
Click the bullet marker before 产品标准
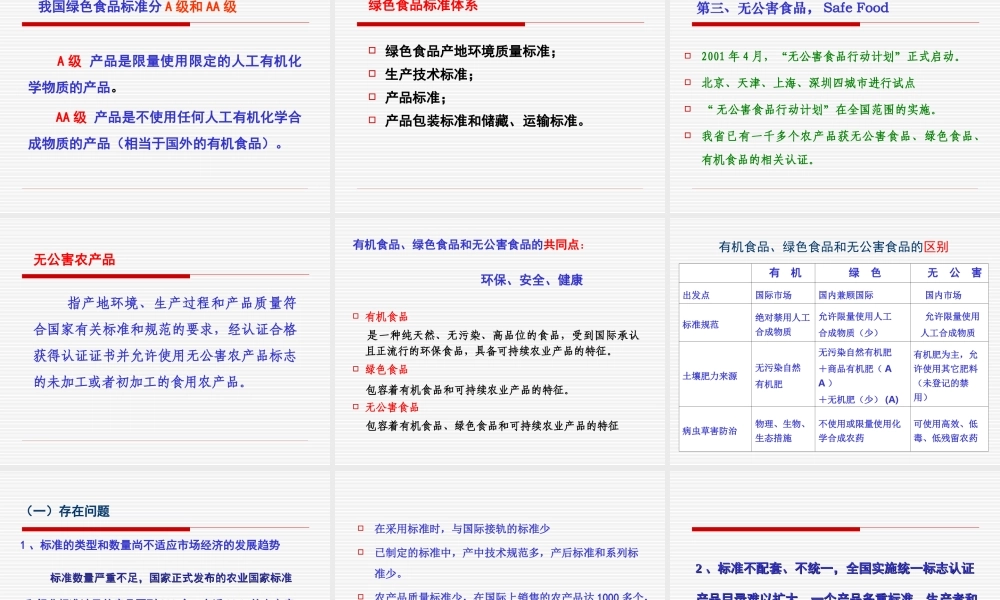pyautogui.click(x=374, y=96)
